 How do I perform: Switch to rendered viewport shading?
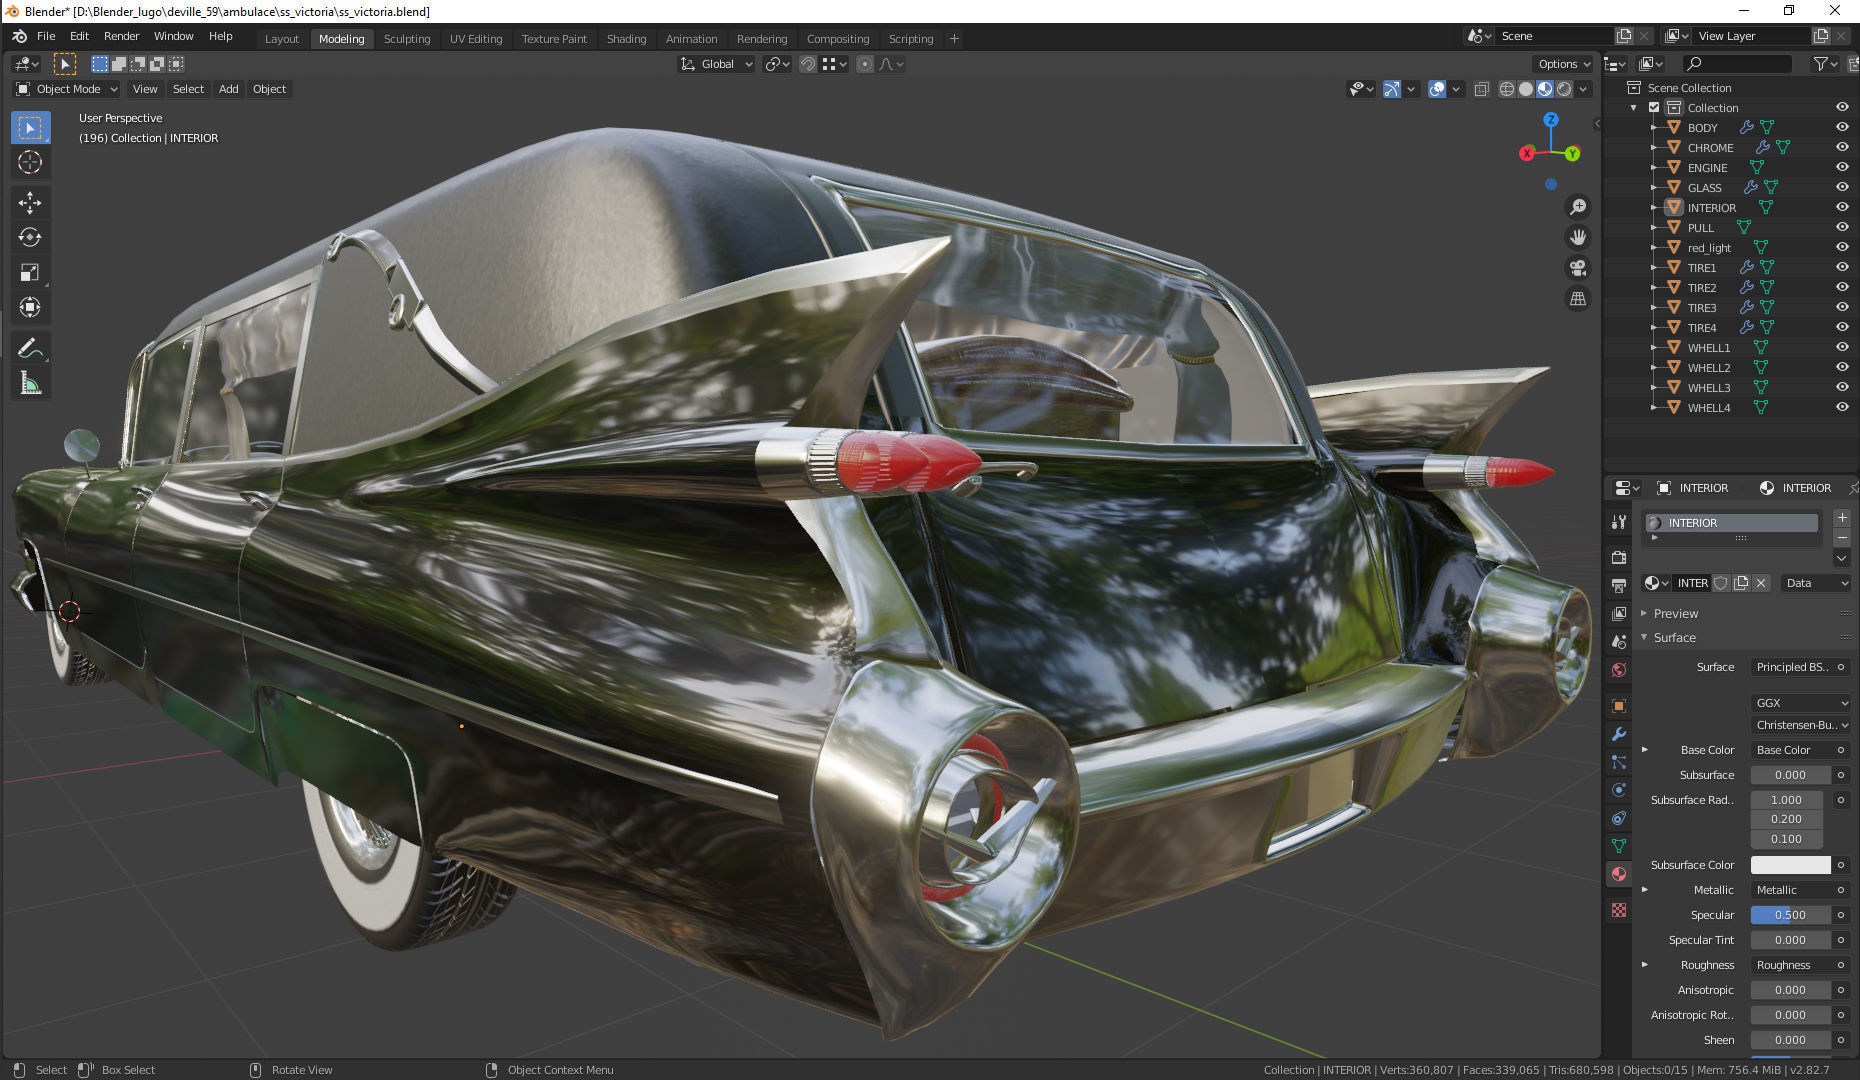tap(1564, 89)
